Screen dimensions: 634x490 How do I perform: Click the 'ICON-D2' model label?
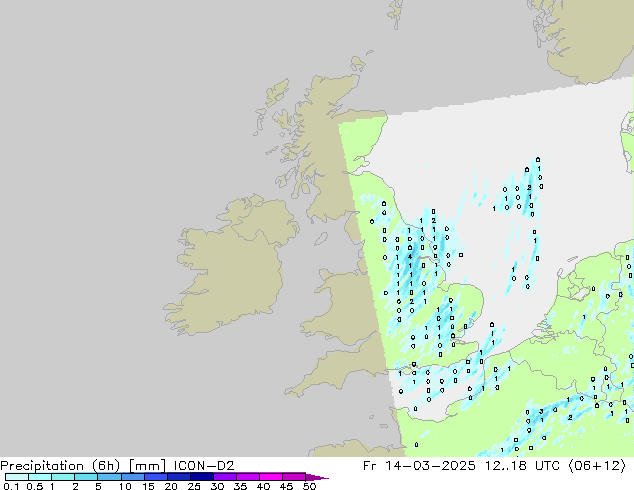pyautogui.click(x=204, y=466)
